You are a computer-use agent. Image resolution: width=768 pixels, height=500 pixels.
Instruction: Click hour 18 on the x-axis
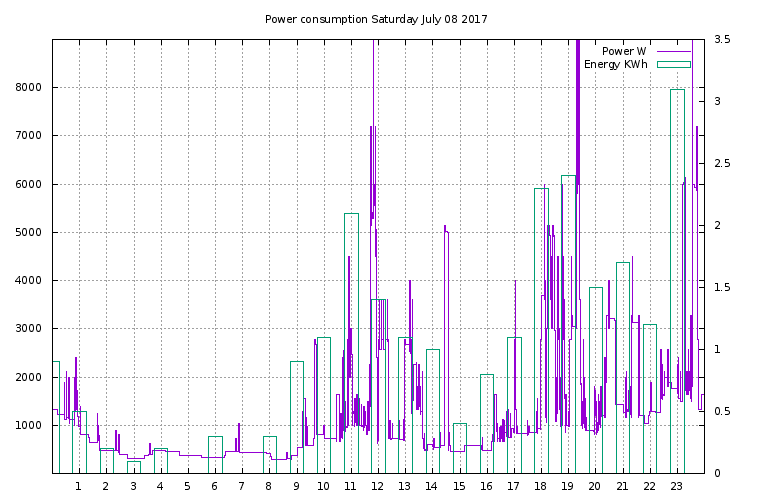coord(541,487)
